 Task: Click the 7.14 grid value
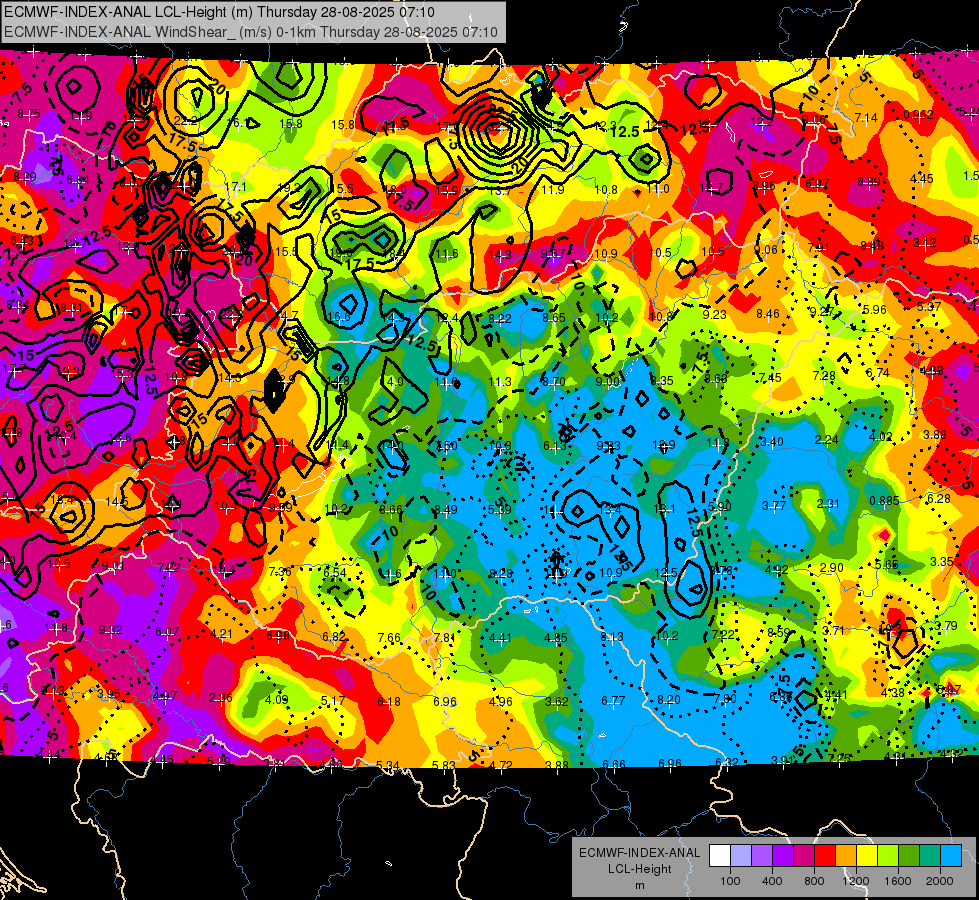pos(866,117)
